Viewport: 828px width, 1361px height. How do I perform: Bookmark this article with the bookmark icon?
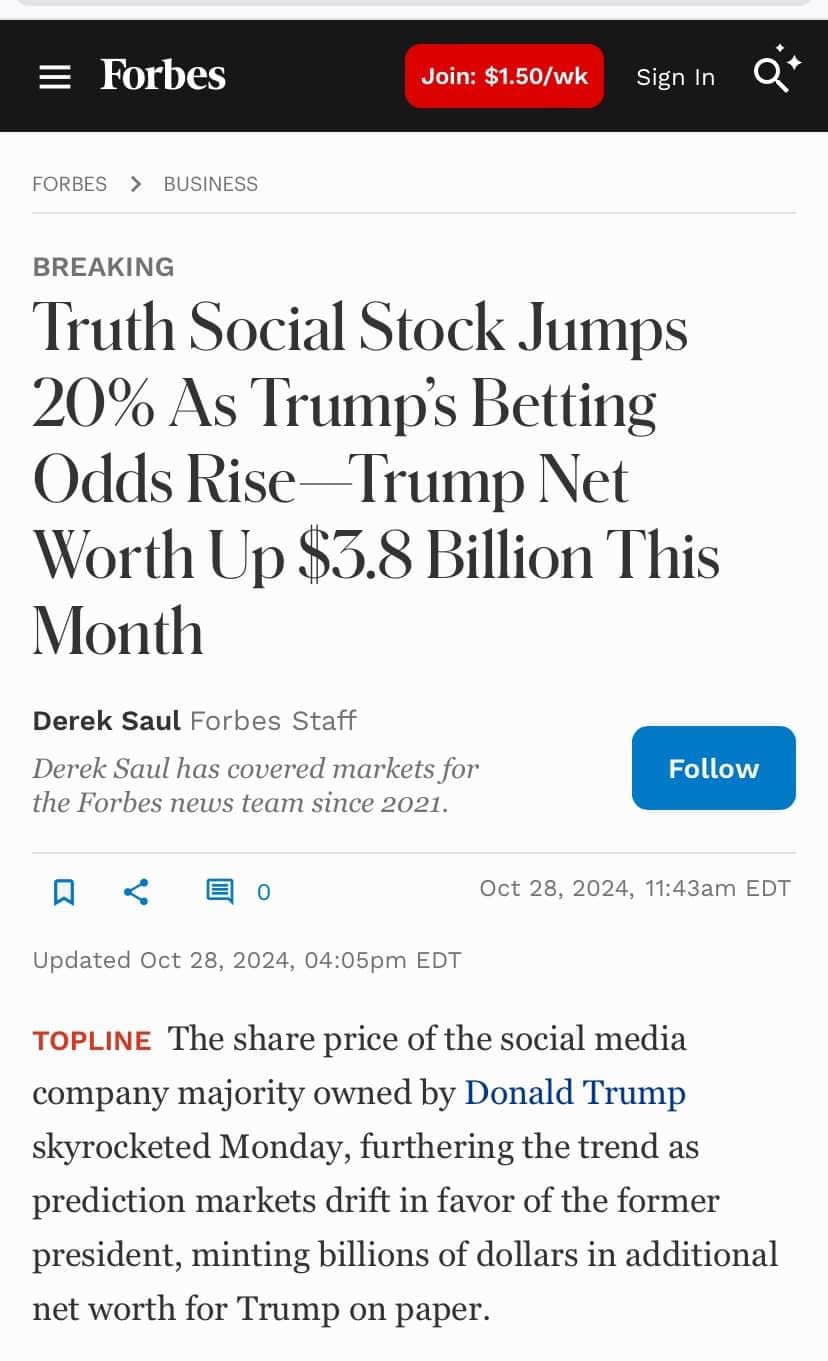(63, 891)
